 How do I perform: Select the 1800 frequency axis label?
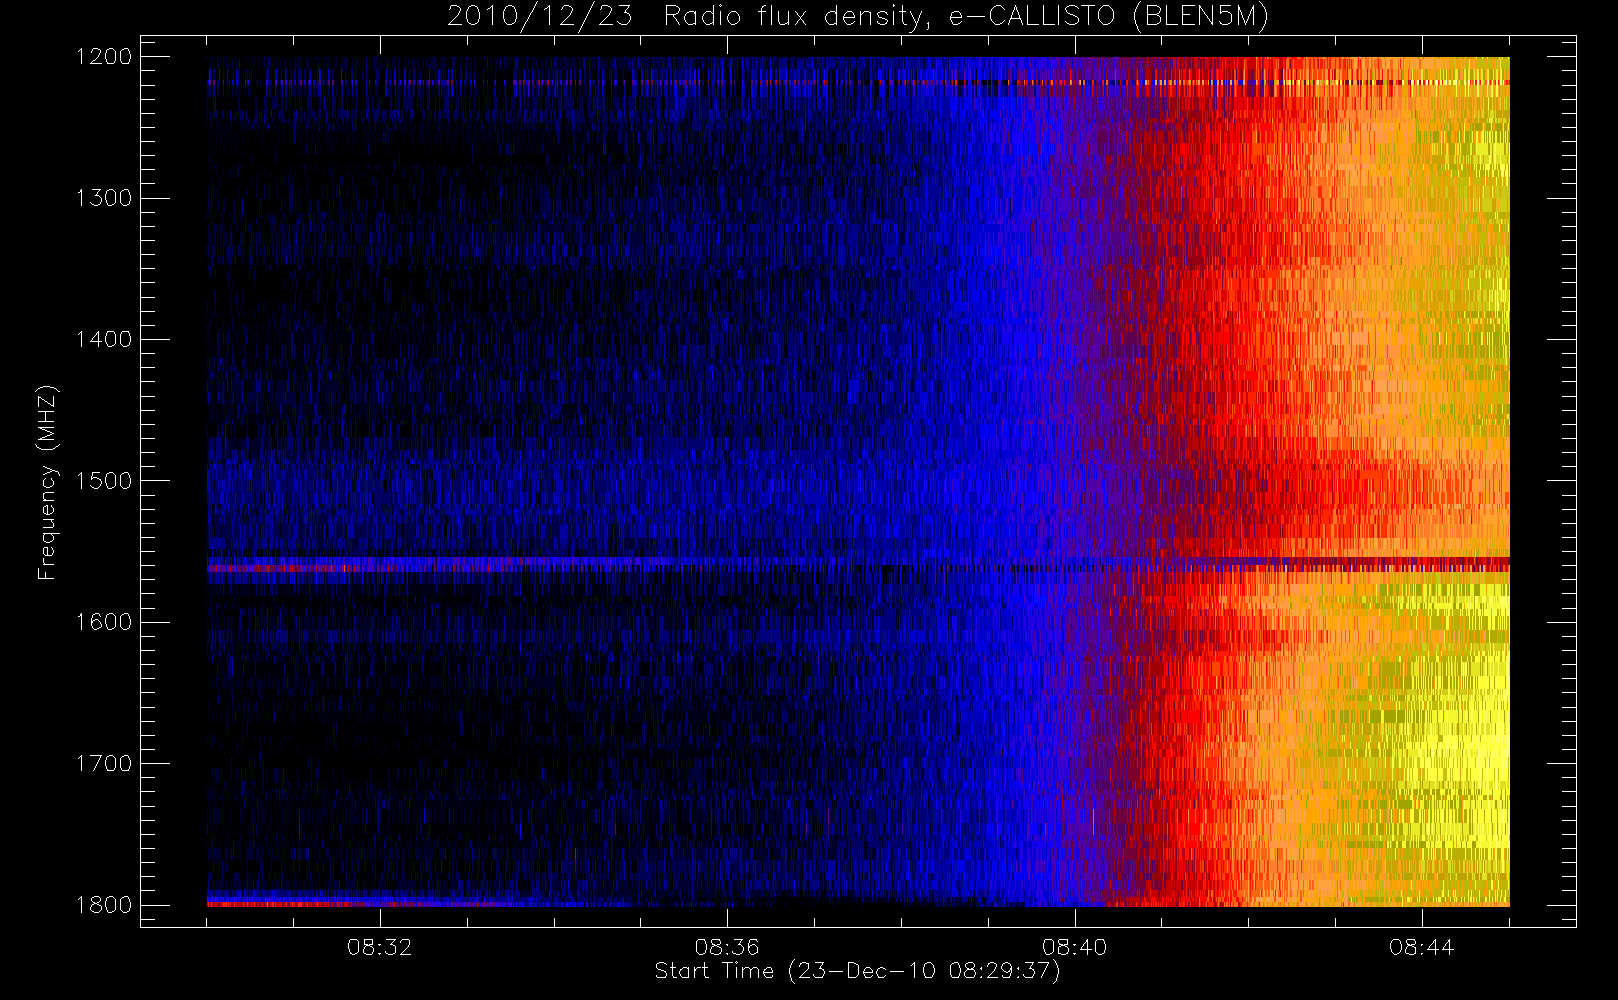104,905
